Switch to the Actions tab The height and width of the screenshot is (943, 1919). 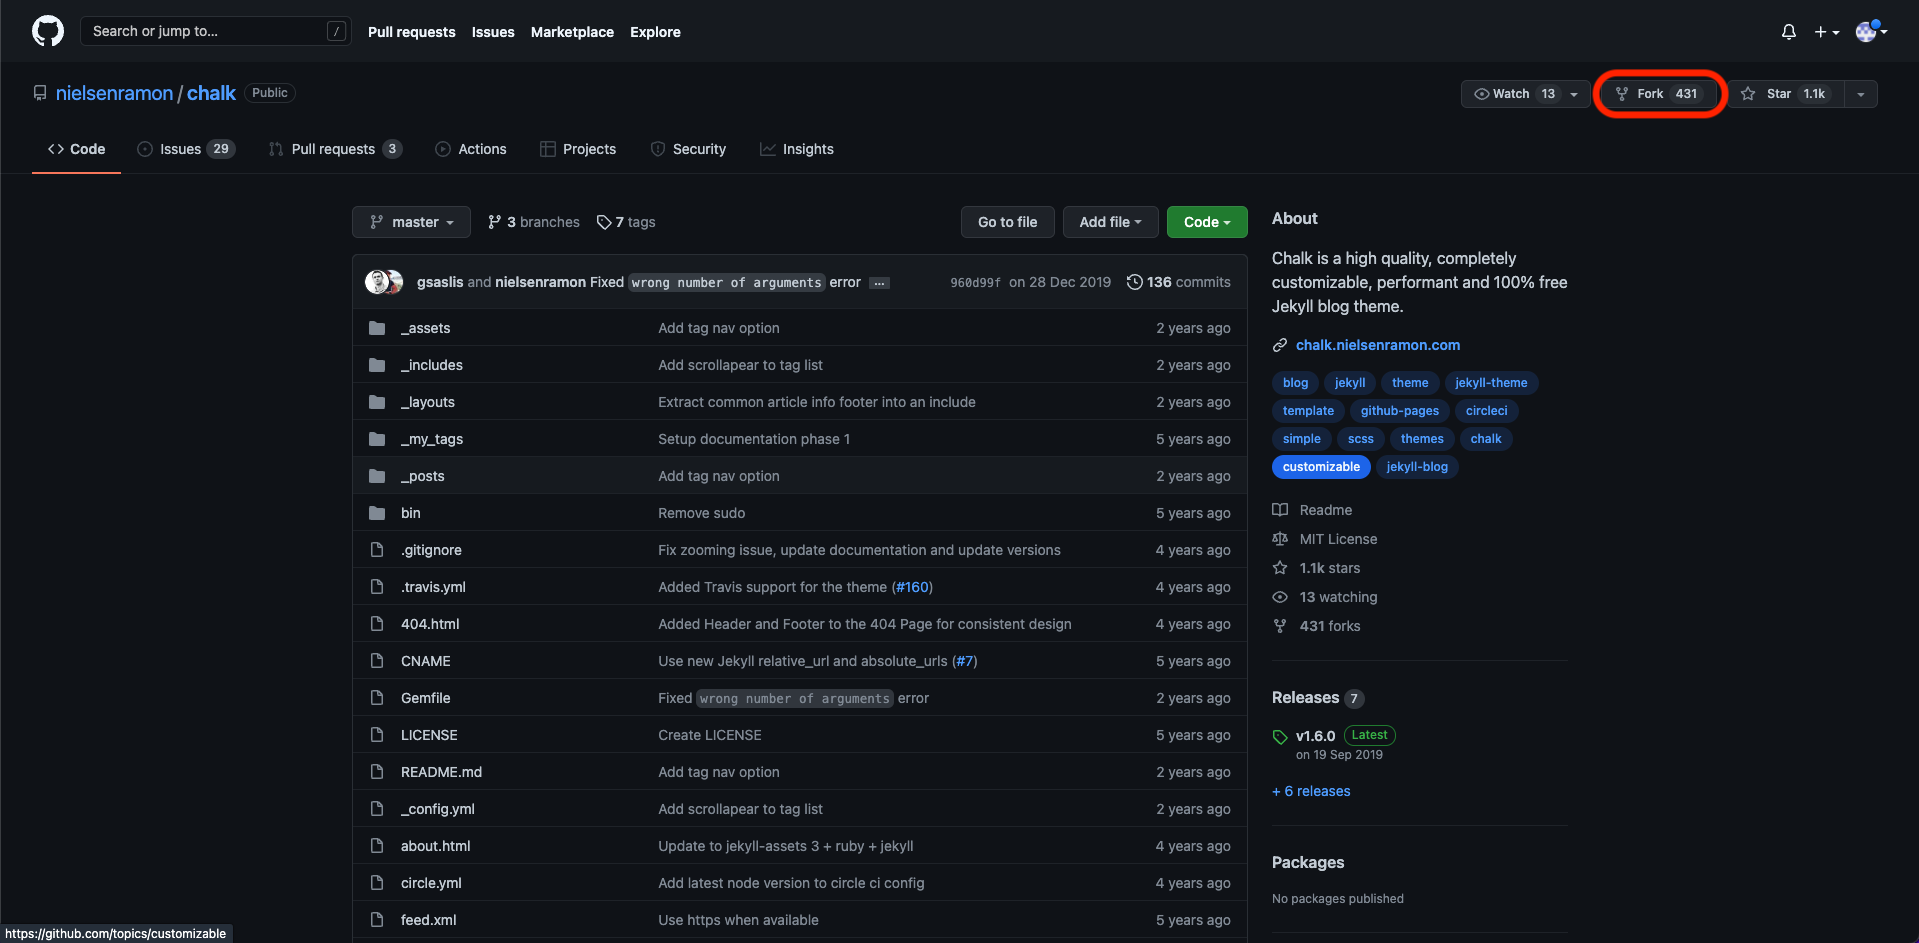point(471,149)
